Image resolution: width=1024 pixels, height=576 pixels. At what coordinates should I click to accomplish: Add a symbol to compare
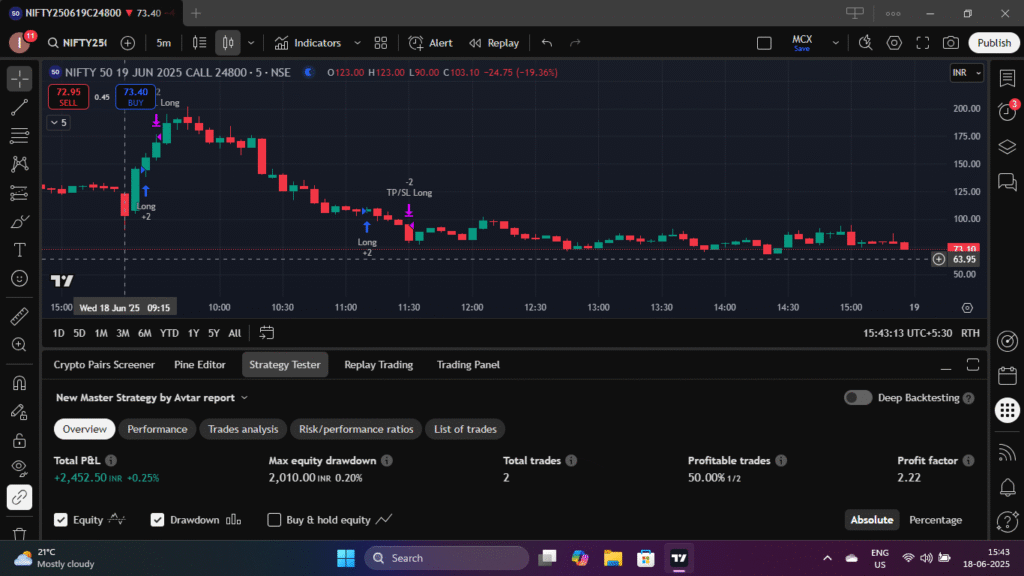(128, 43)
